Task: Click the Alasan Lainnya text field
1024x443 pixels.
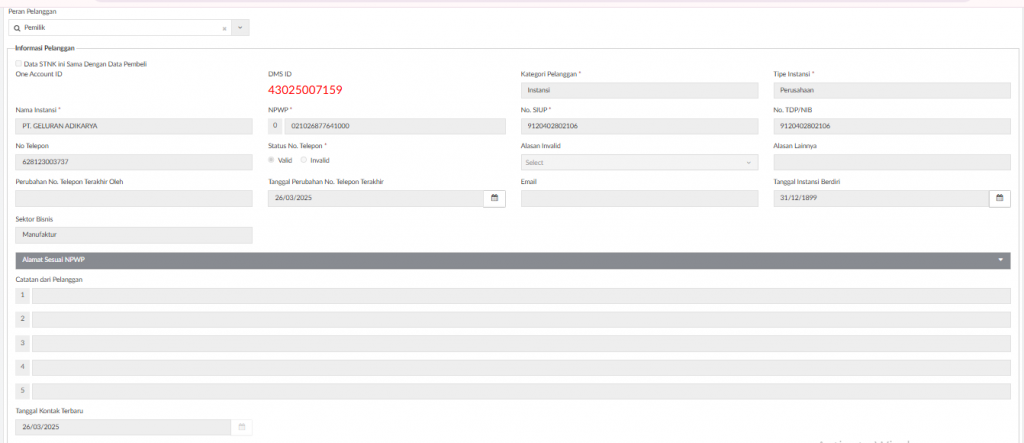Action: click(x=891, y=162)
